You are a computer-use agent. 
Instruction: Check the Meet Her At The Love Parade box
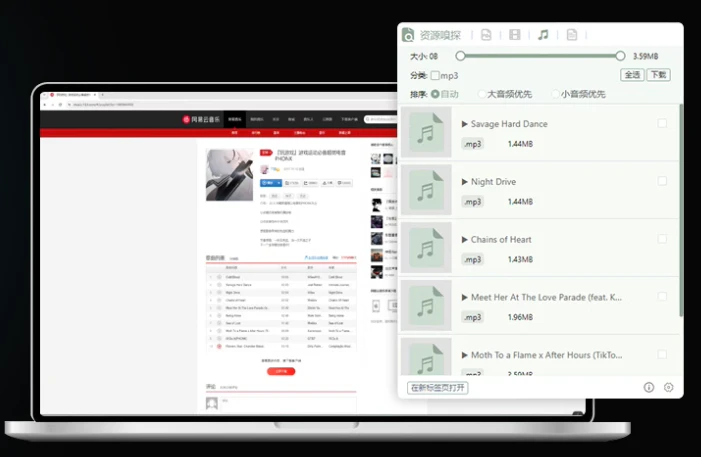[662, 296]
